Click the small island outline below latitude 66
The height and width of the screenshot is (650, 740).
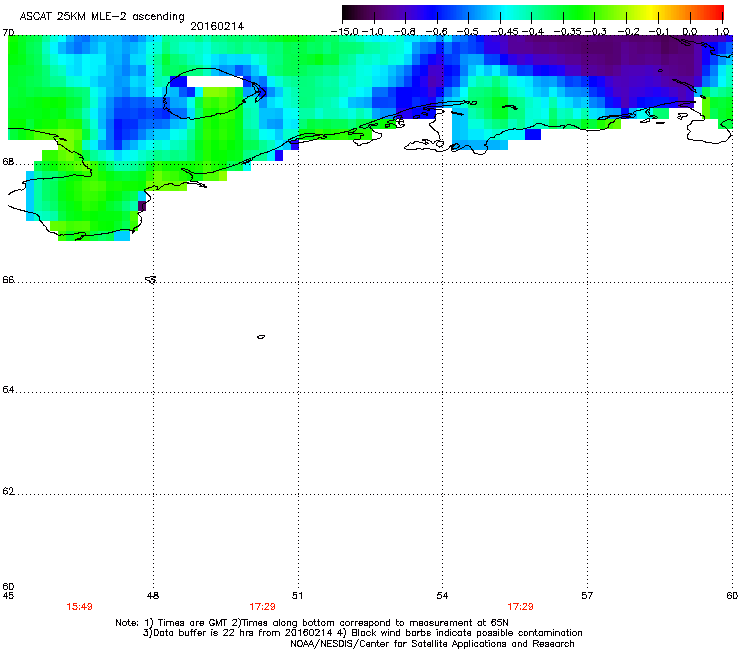coord(261,337)
